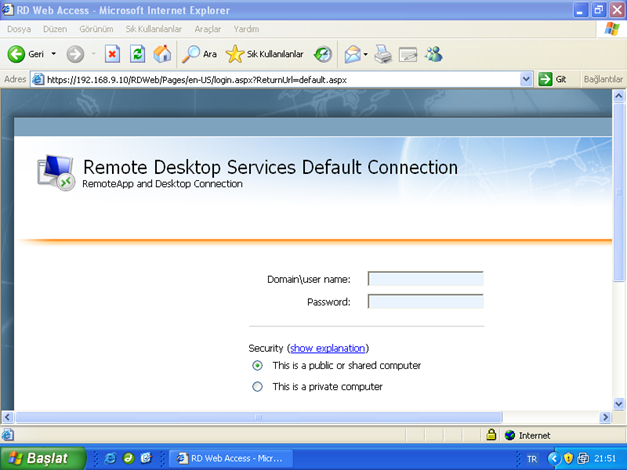
Task: Click the security shield tray icon
Action: (x=568, y=458)
